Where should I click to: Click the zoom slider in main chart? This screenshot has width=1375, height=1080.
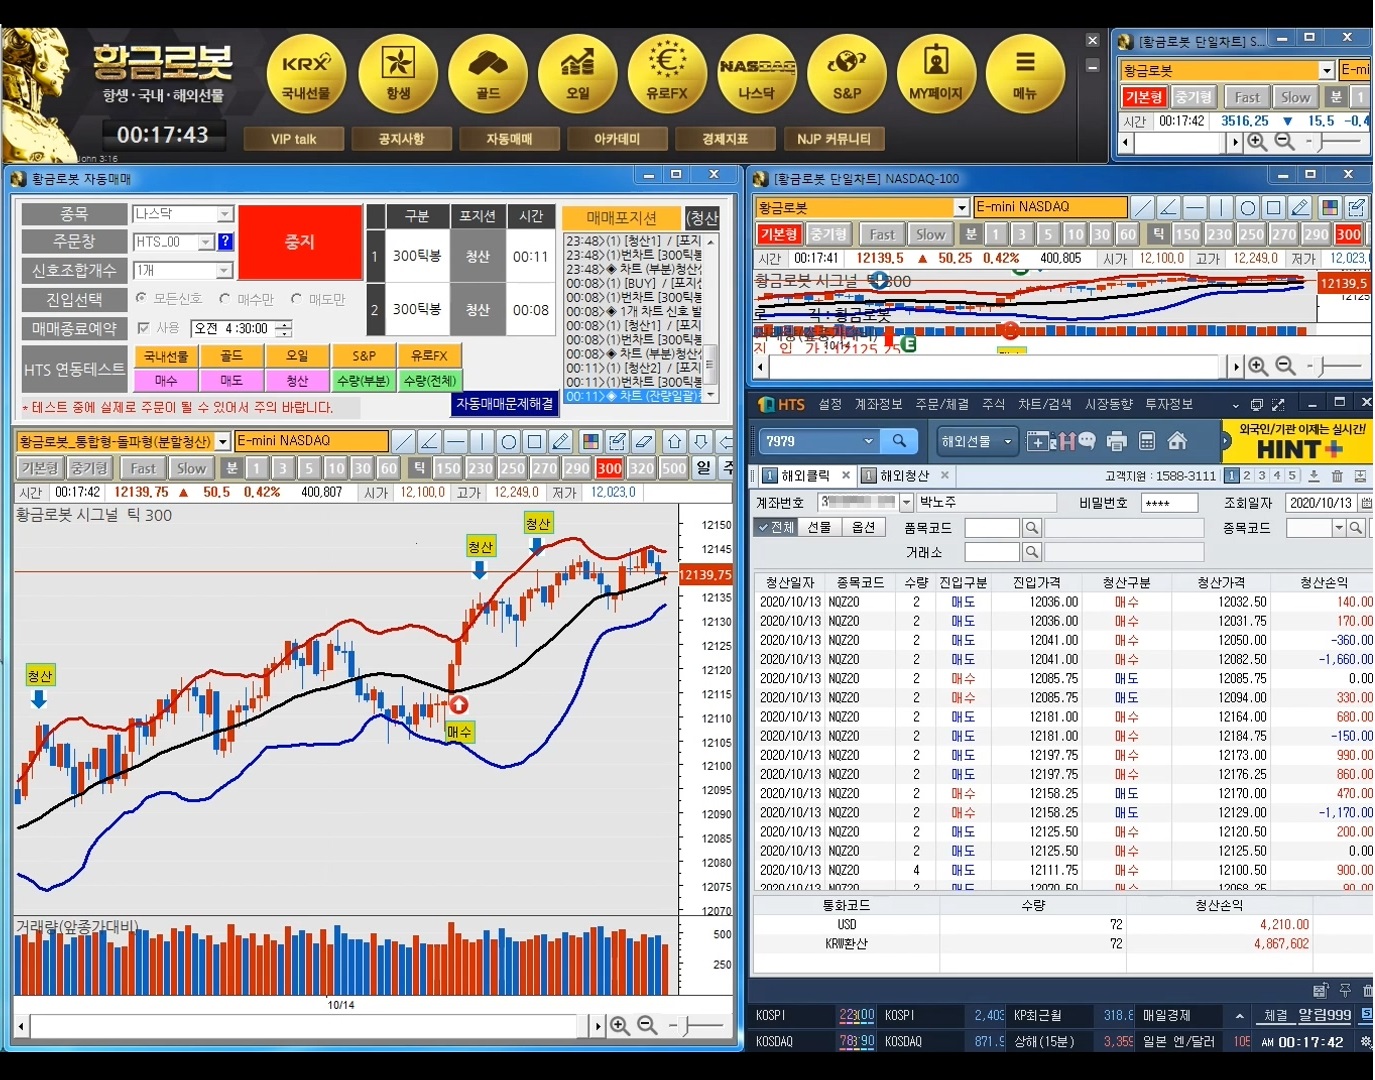click(697, 1025)
